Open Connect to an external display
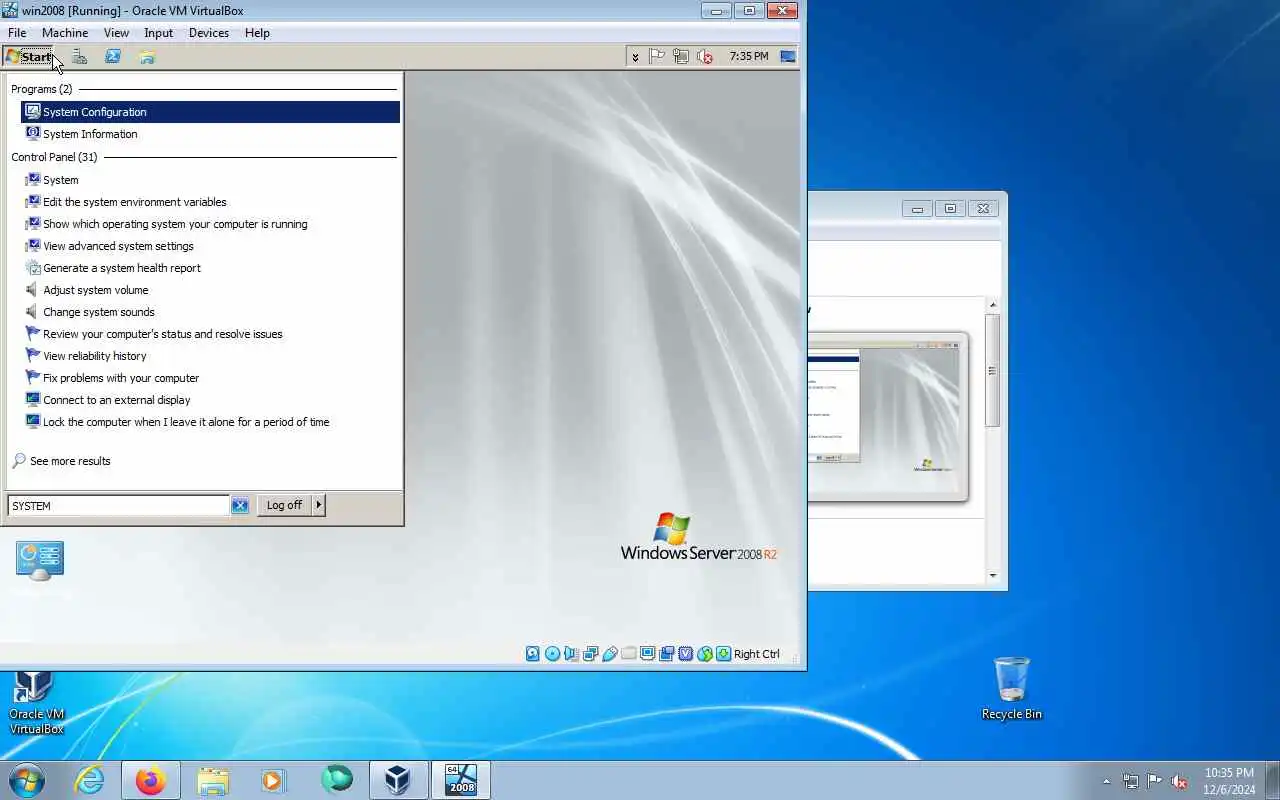The image size is (1280, 800). point(211,400)
